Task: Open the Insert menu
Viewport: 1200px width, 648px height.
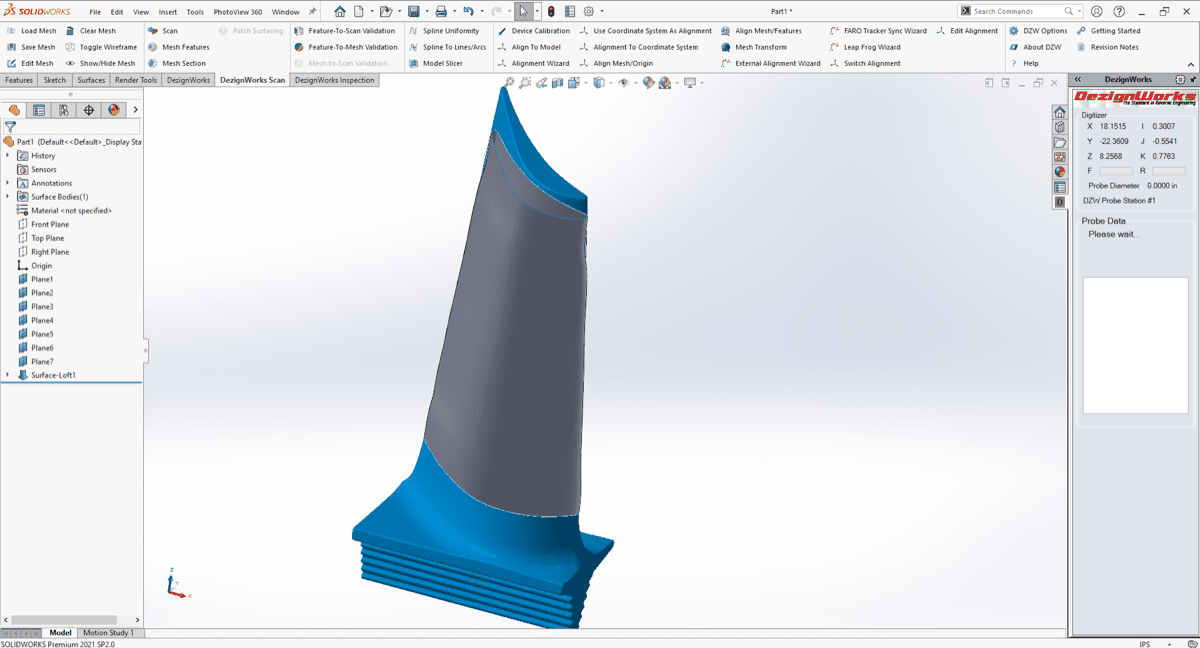Action: pos(168,12)
